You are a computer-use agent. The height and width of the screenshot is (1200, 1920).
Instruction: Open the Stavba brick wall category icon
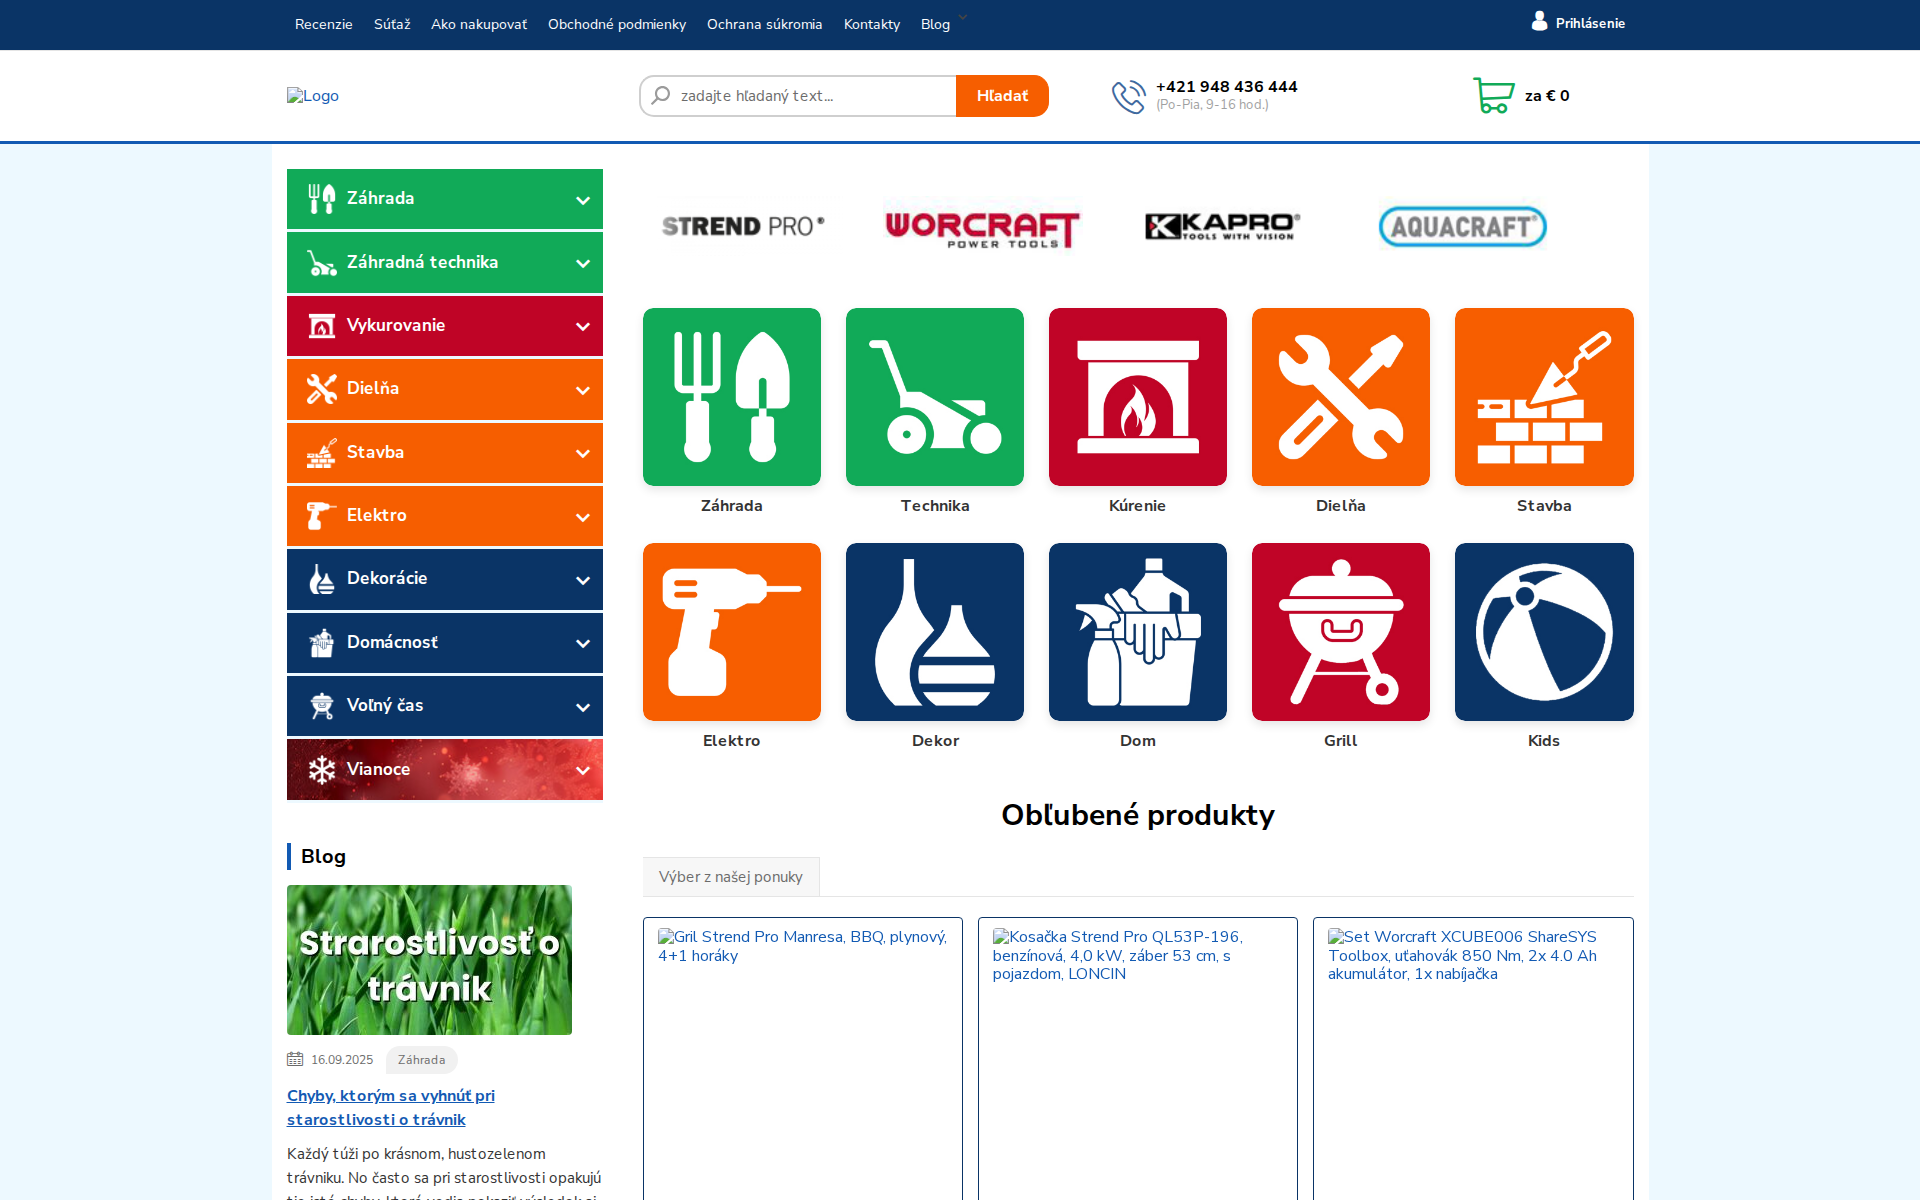pos(1543,396)
